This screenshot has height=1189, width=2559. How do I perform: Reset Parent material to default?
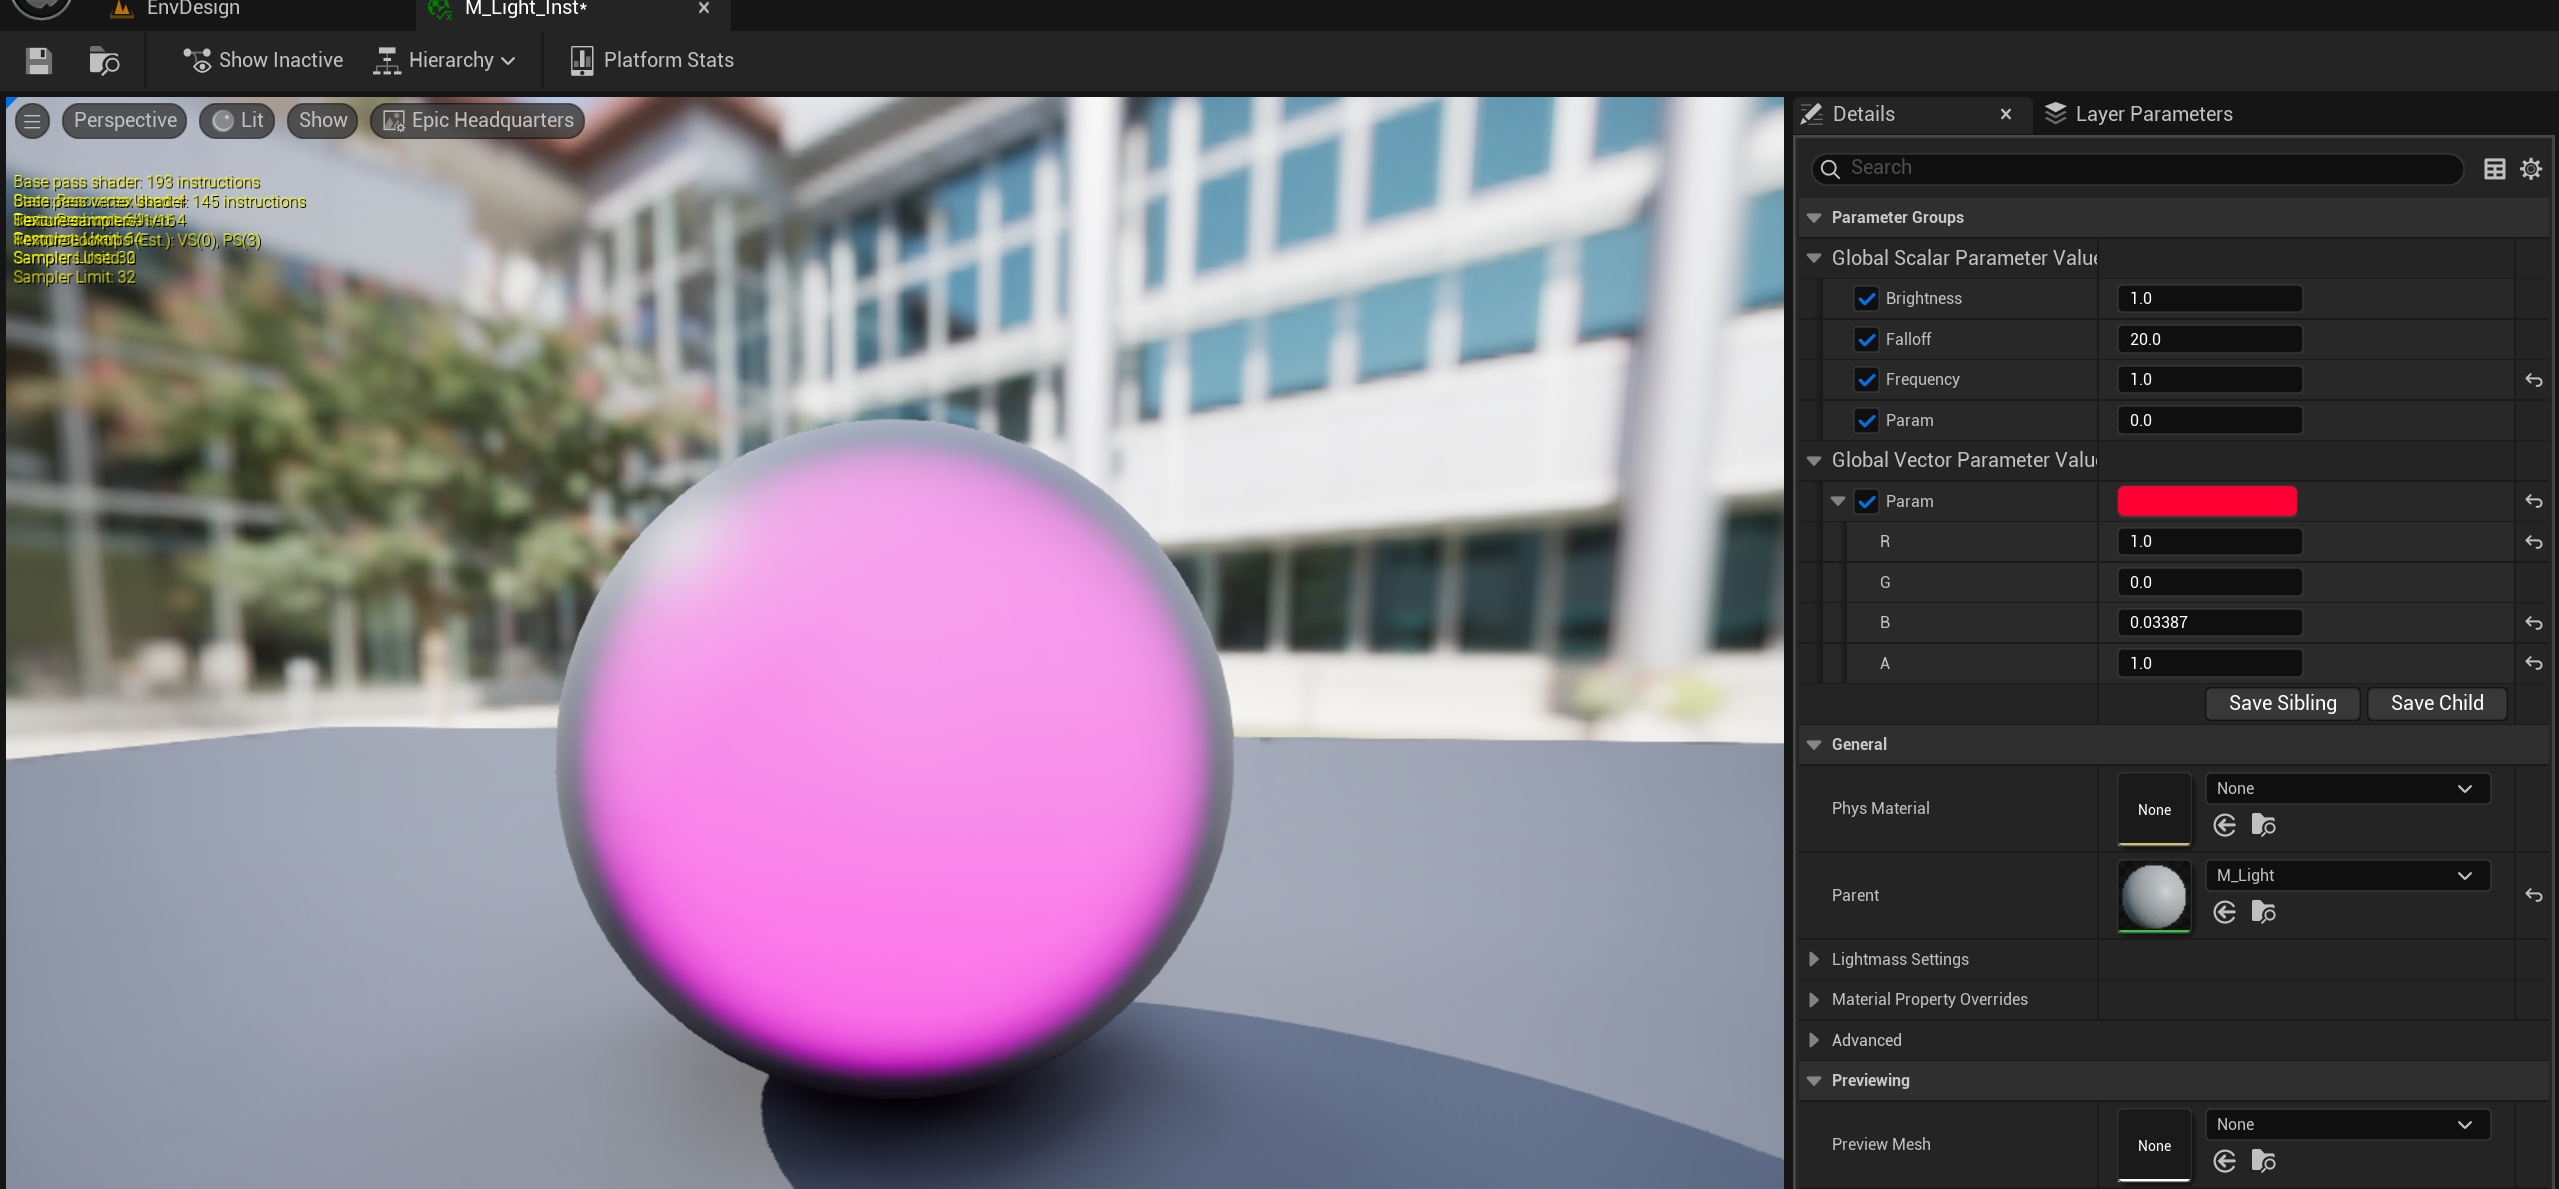[x=2533, y=895]
